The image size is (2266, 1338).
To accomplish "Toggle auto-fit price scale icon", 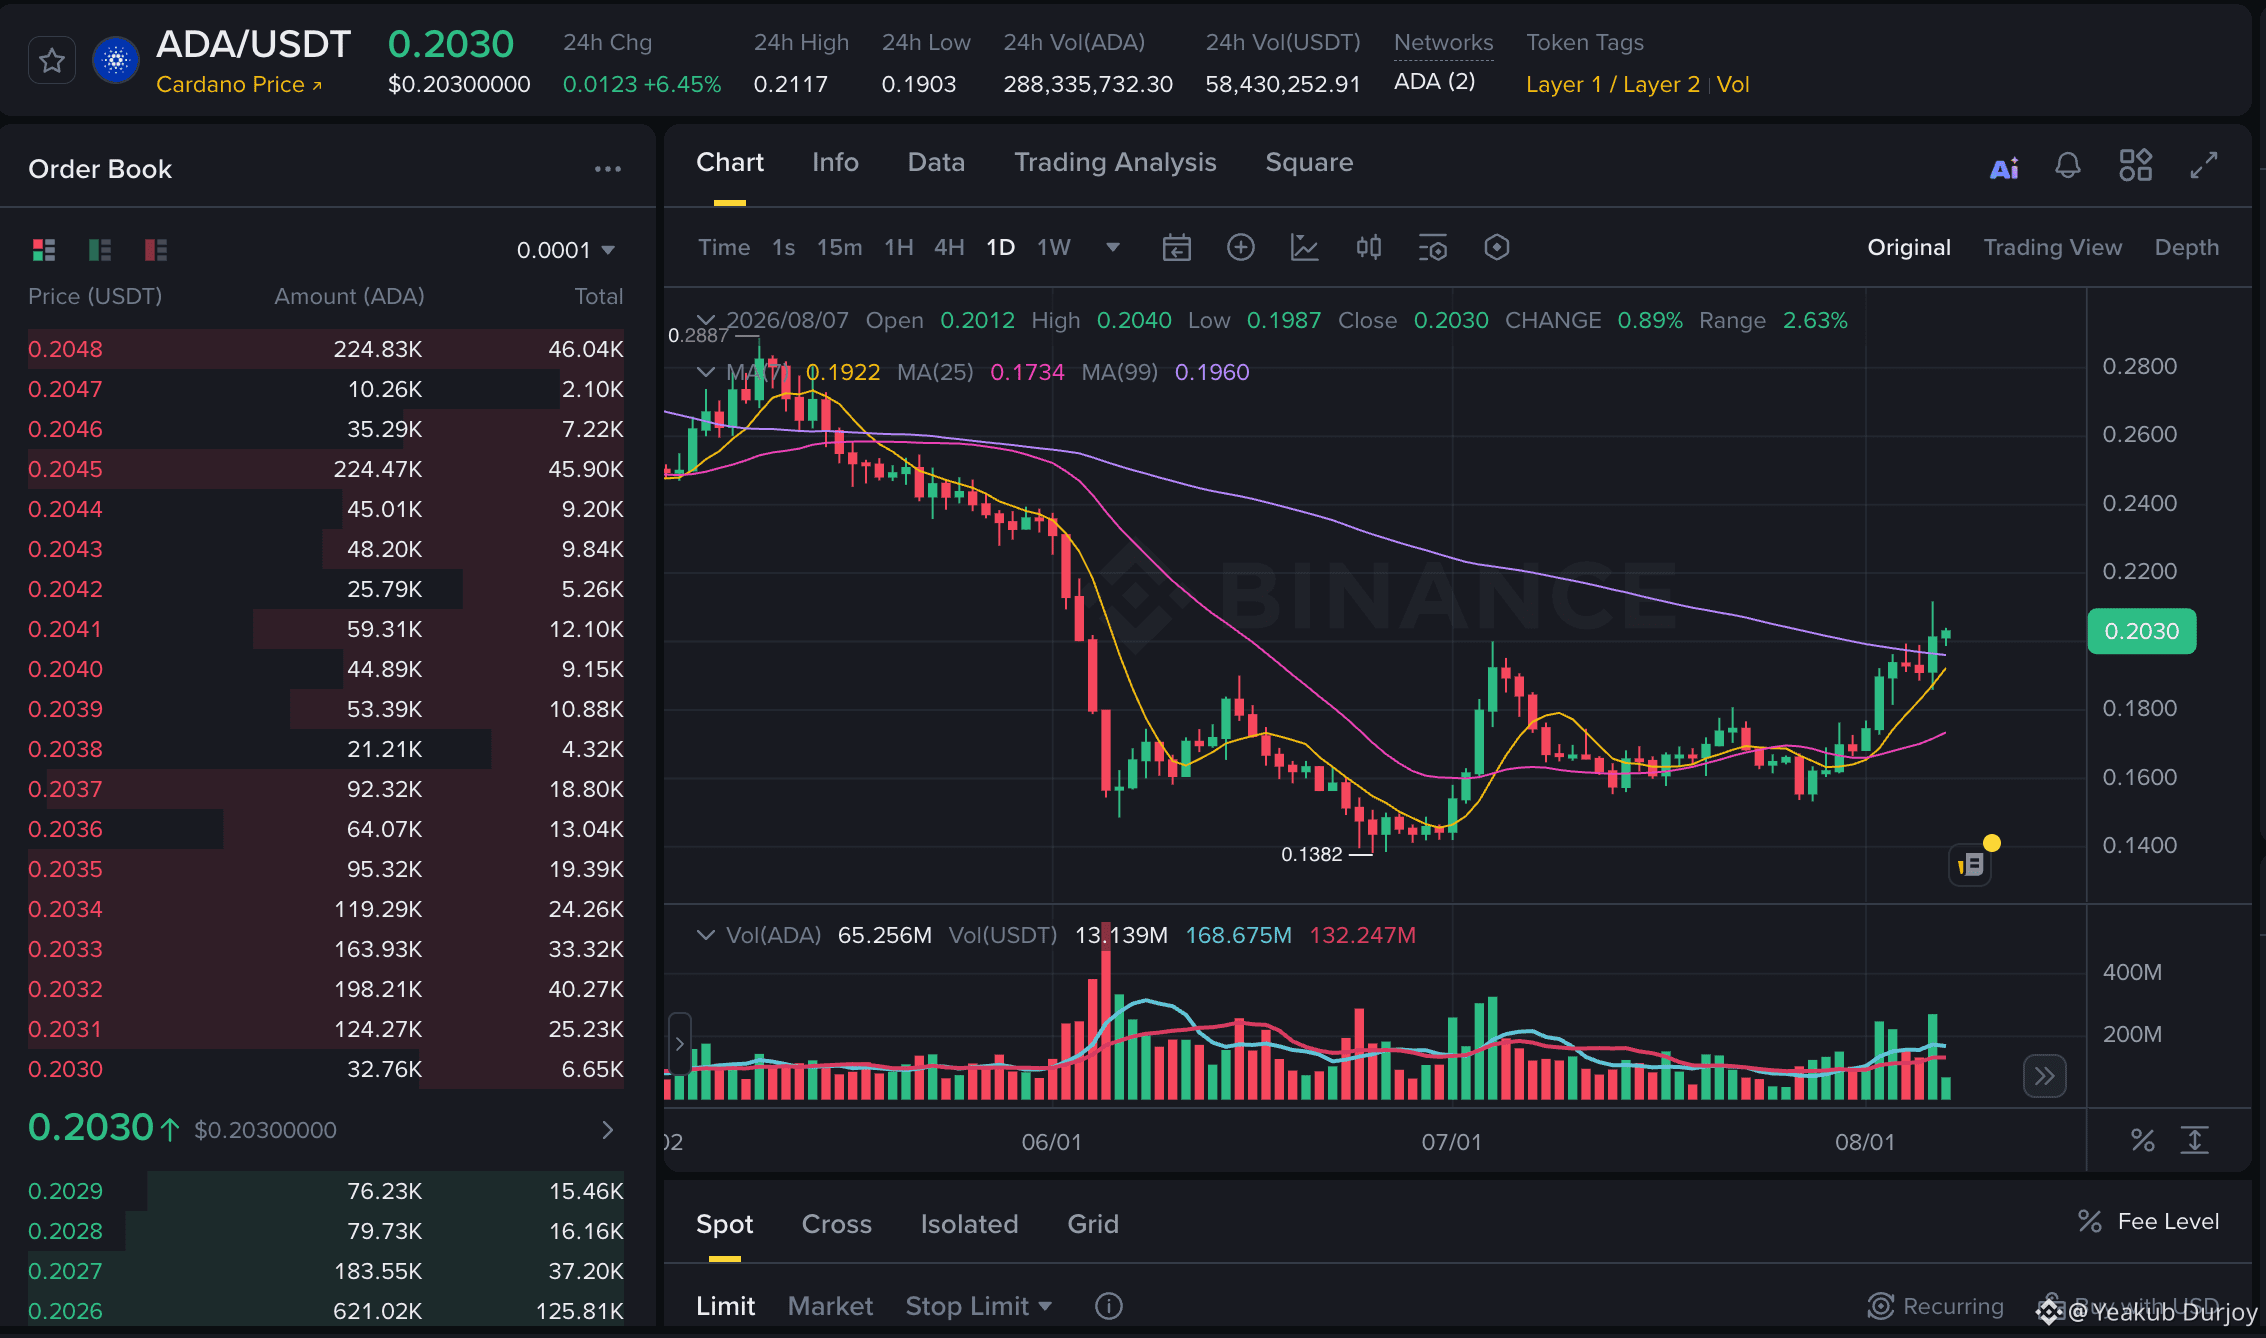I will (2194, 1140).
